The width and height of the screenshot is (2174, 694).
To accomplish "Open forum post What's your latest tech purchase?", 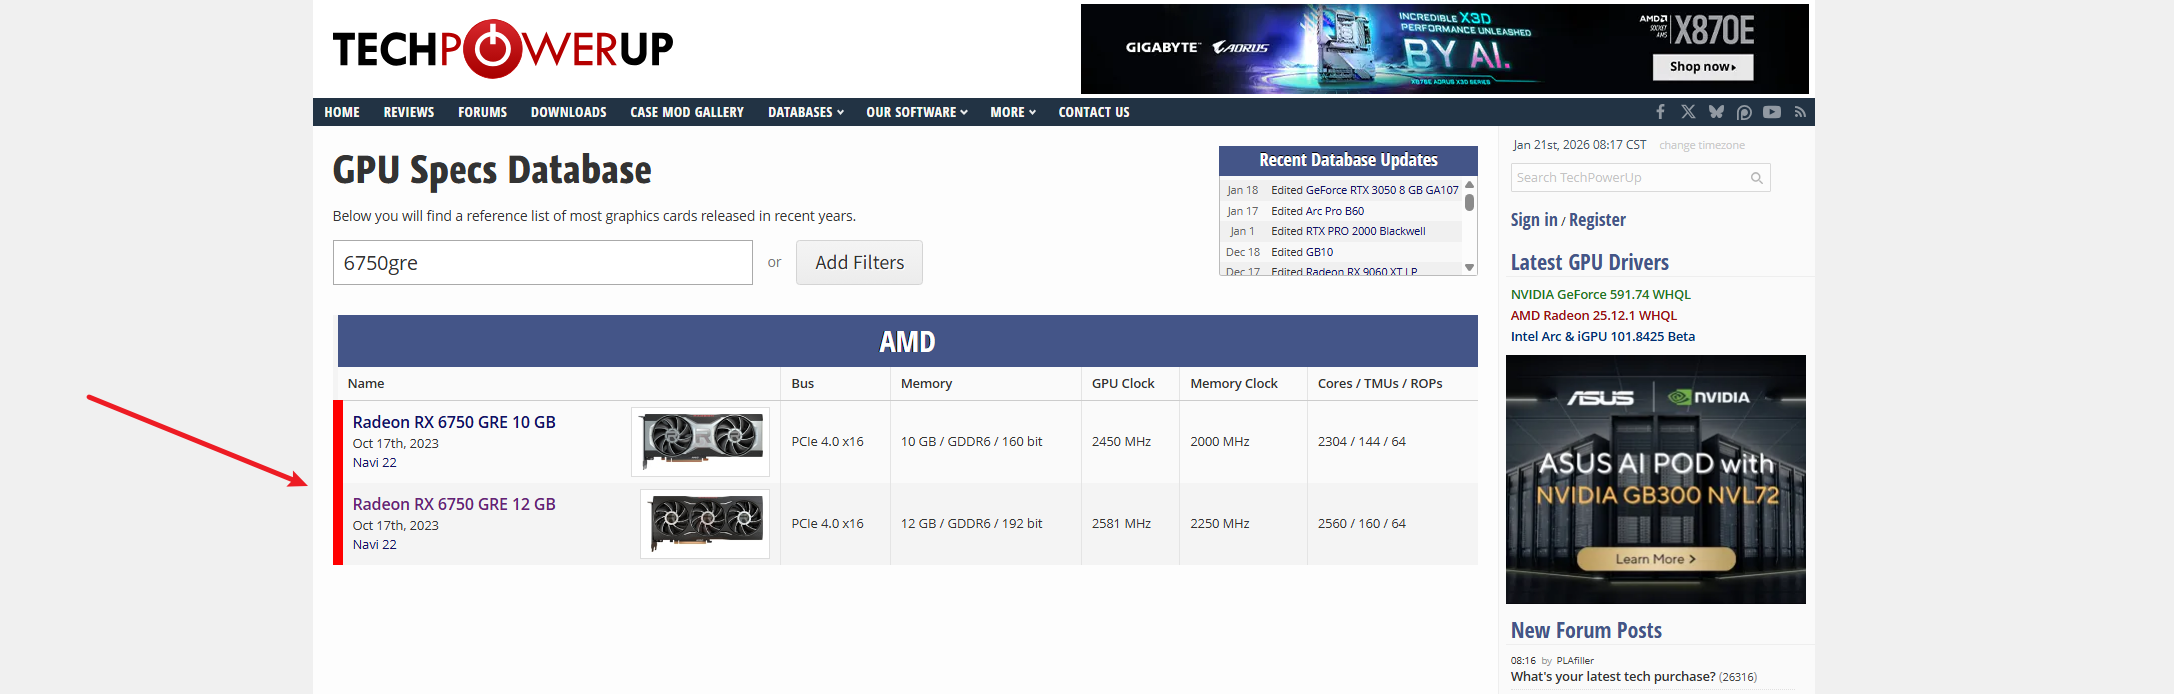I will tap(1613, 677).
